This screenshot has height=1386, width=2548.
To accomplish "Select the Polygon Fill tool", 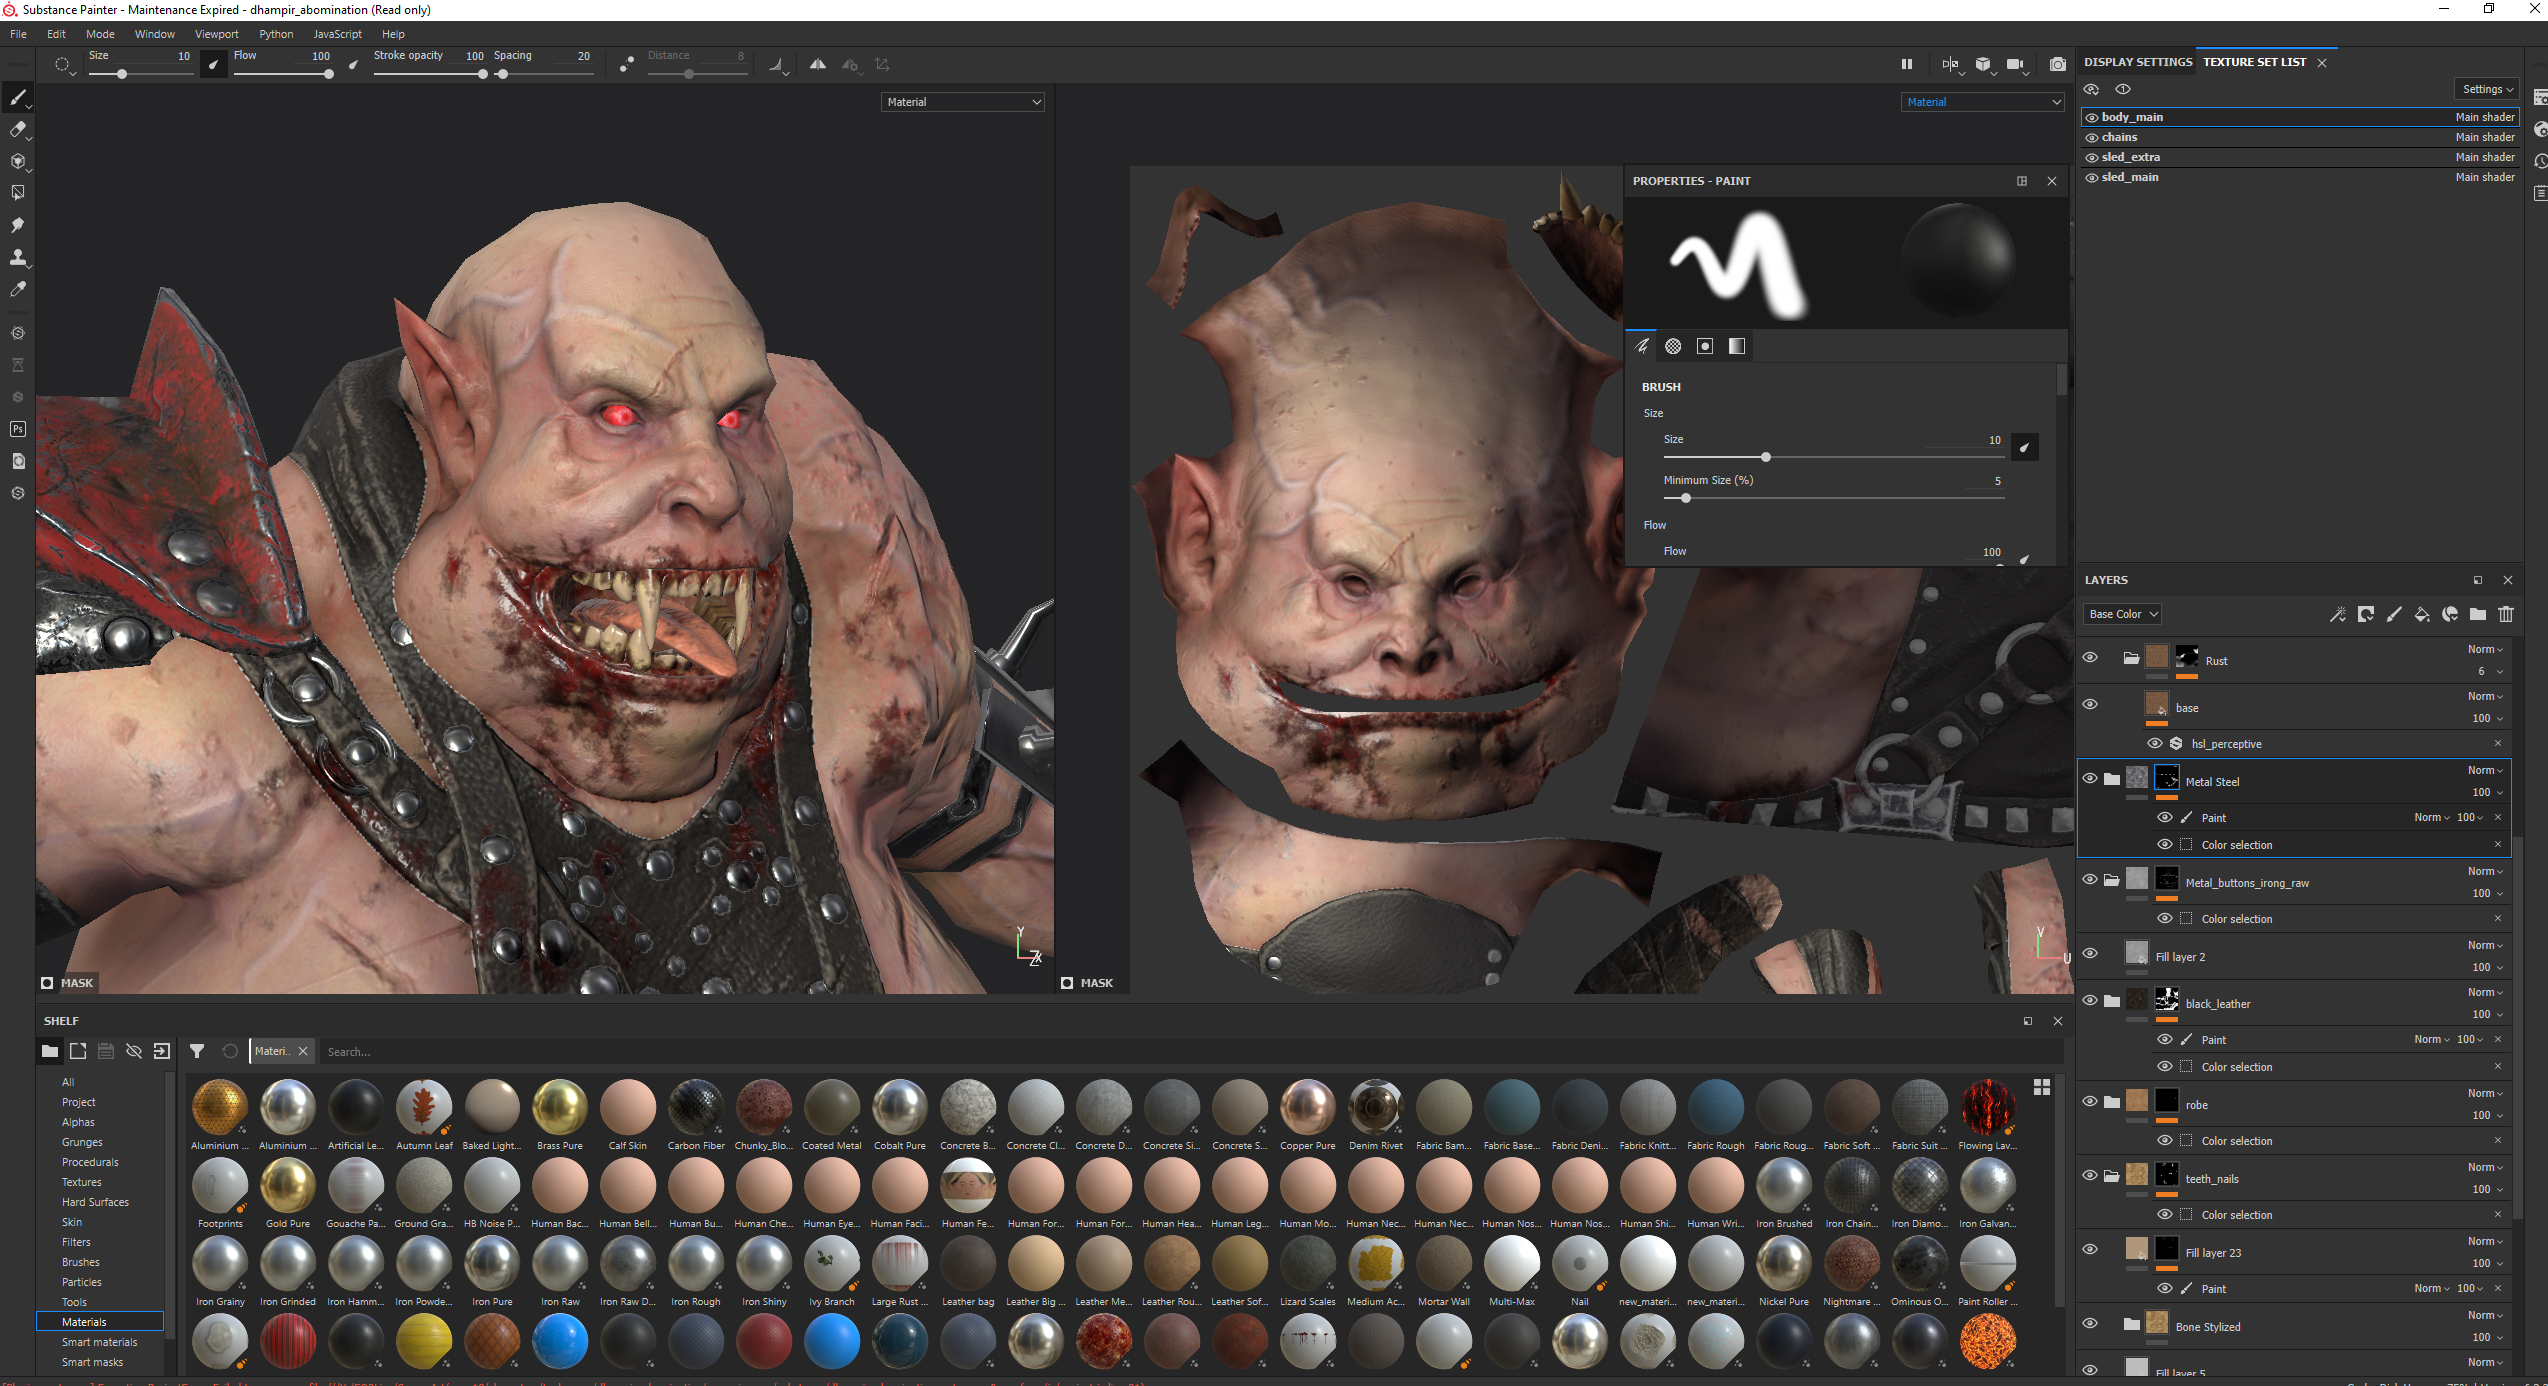I will pos(18,193).
